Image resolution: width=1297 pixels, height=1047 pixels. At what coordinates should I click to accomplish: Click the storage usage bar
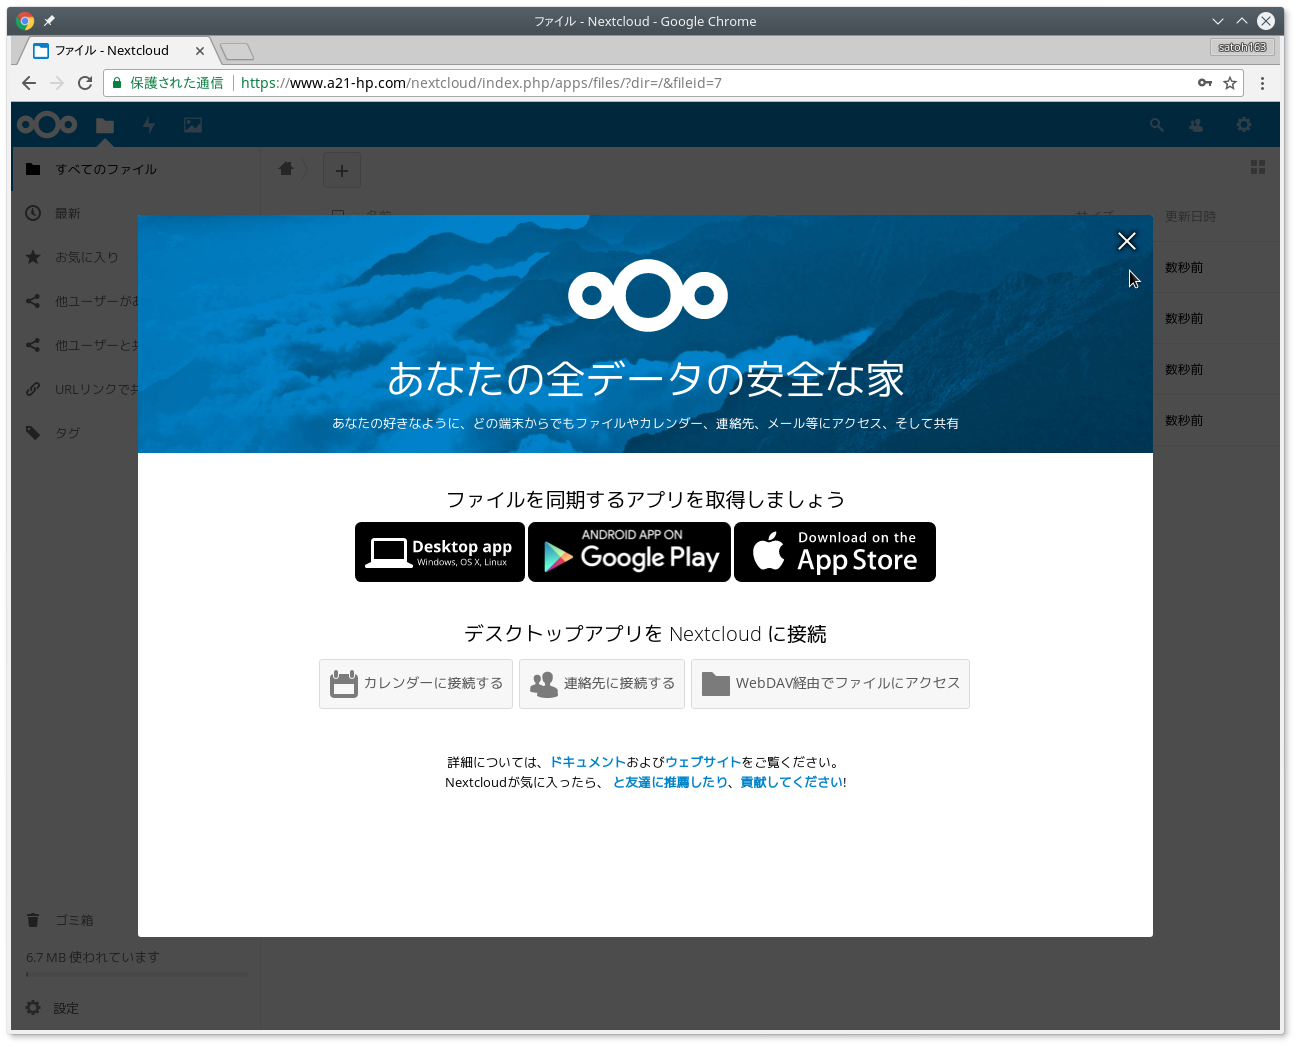coord(136,974)
